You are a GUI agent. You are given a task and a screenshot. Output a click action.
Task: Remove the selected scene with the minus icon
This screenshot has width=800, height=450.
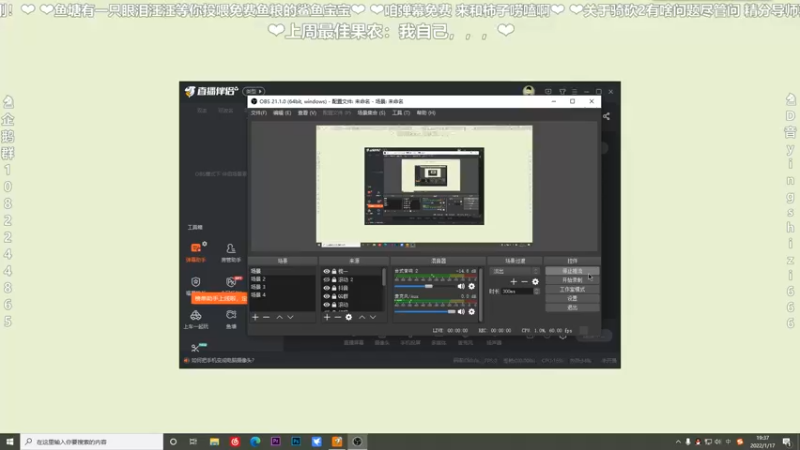click(266, 317)
